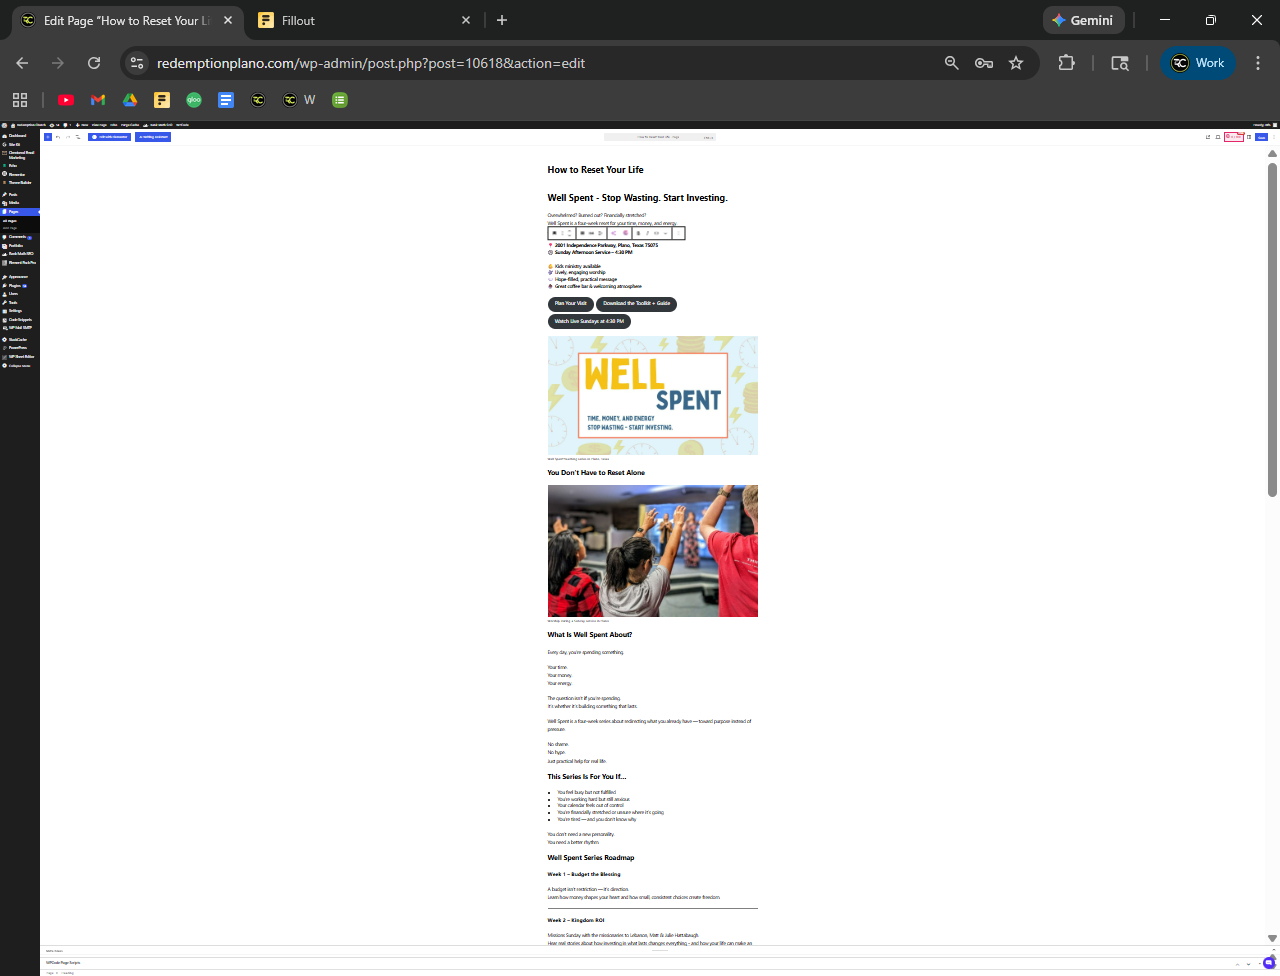The image size is (1280, 976).
Task: Open the Google Drive bookmark
Action: pos(130,100)
